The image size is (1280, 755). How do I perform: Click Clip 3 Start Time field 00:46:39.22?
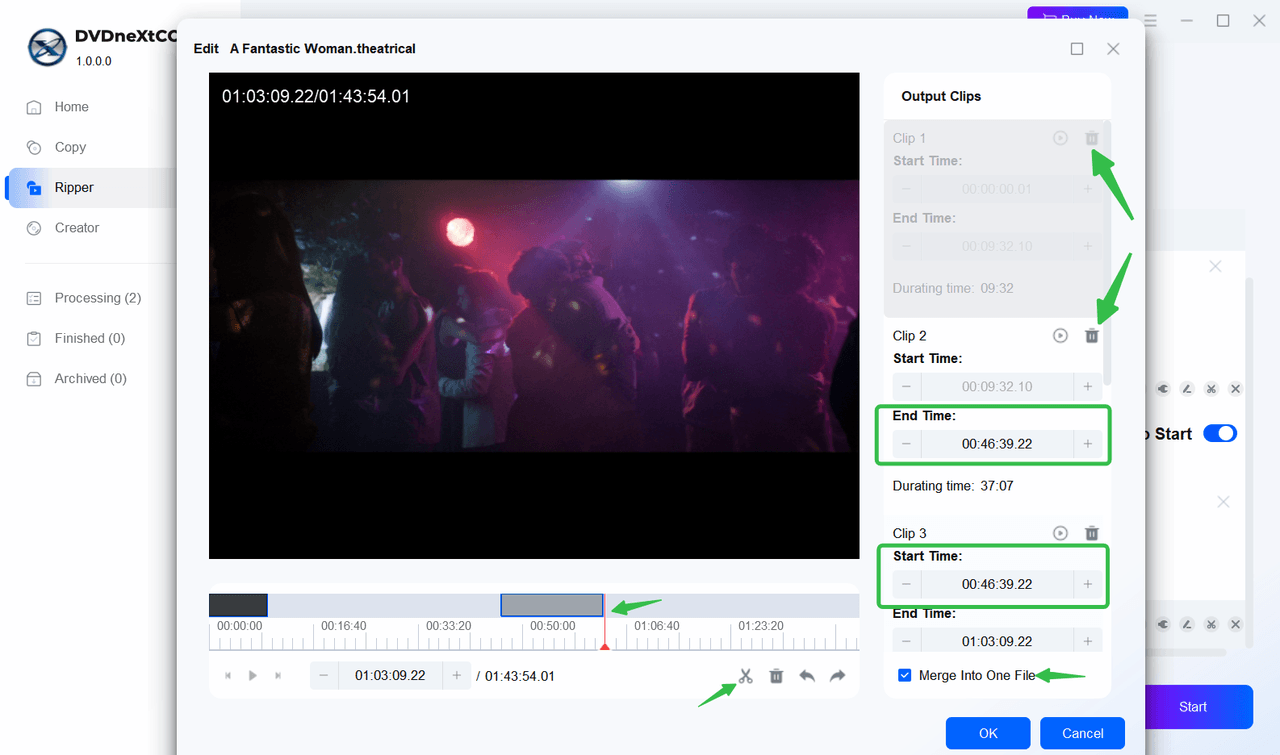997,584
